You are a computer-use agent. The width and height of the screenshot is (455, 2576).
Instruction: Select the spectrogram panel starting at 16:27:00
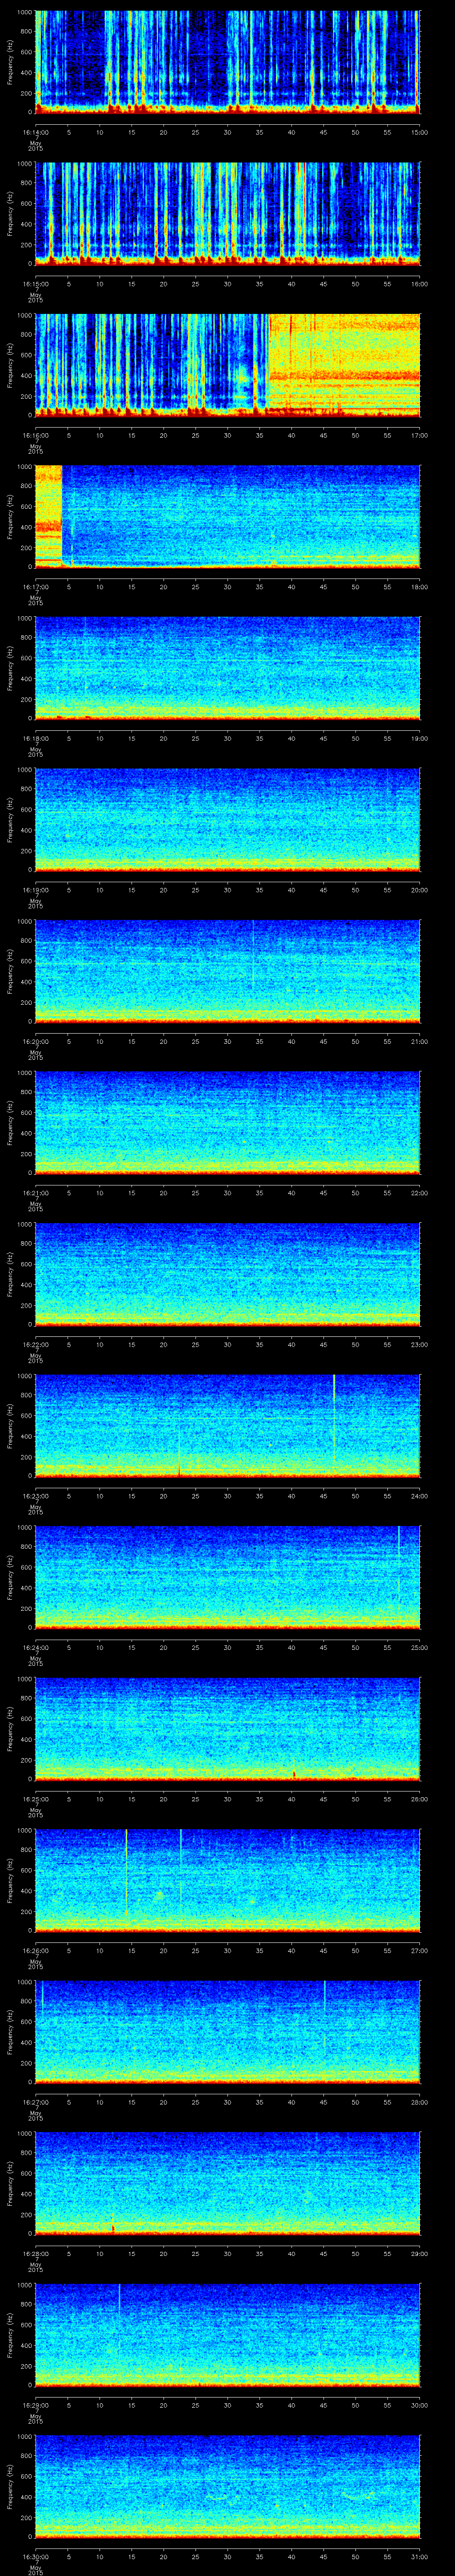[227, 2032]
